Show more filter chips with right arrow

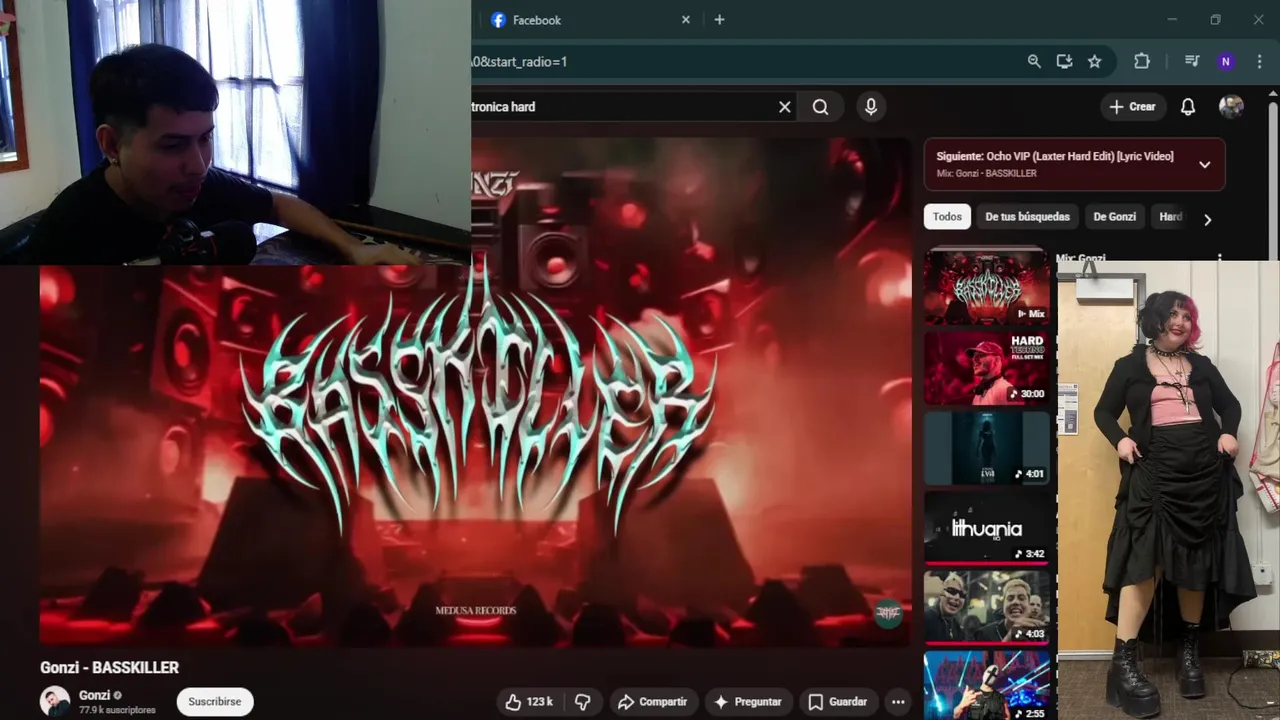click(1207, 219)
